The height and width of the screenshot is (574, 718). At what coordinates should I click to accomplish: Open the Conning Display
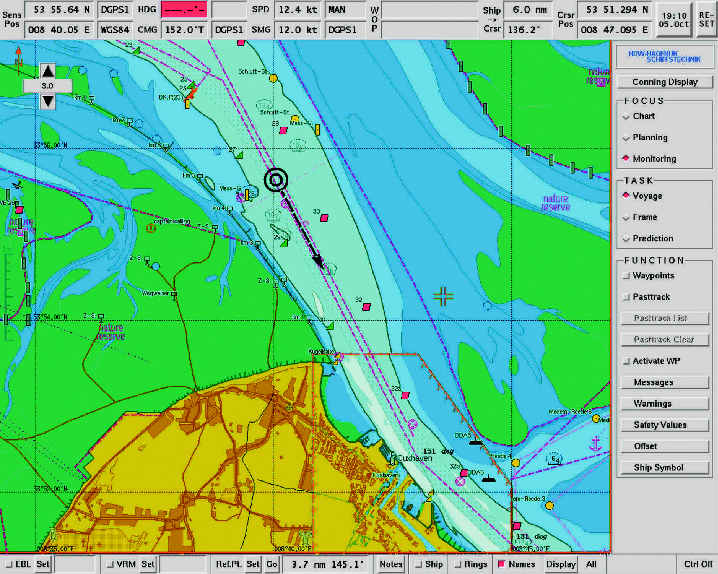coord(665,82)
